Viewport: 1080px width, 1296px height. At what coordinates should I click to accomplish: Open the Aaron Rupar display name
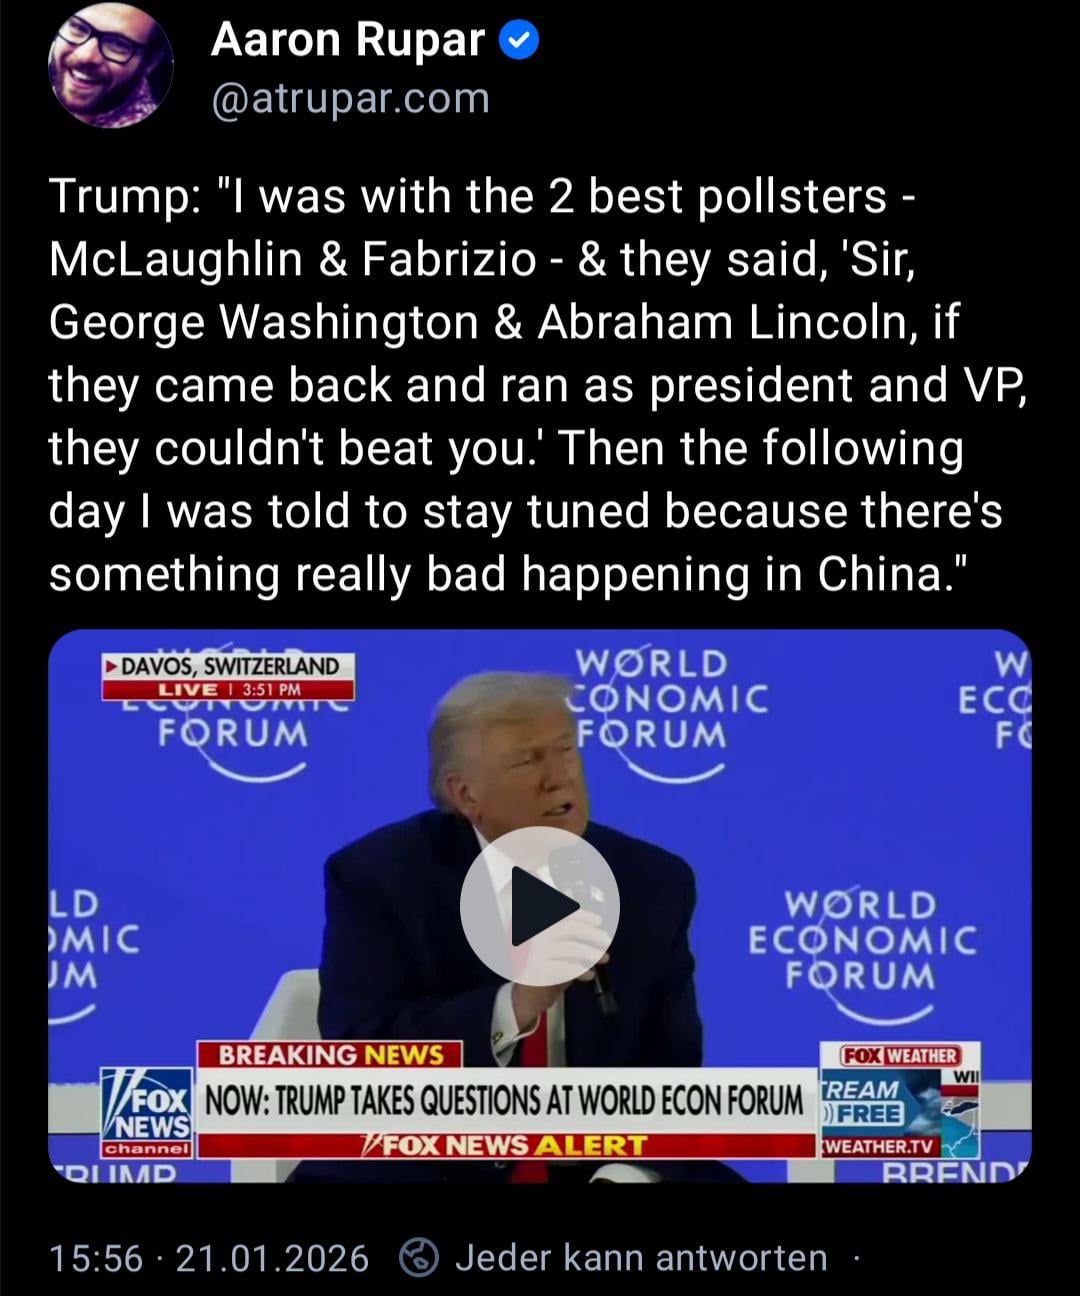pyautogui.click(x=347, y=41)
